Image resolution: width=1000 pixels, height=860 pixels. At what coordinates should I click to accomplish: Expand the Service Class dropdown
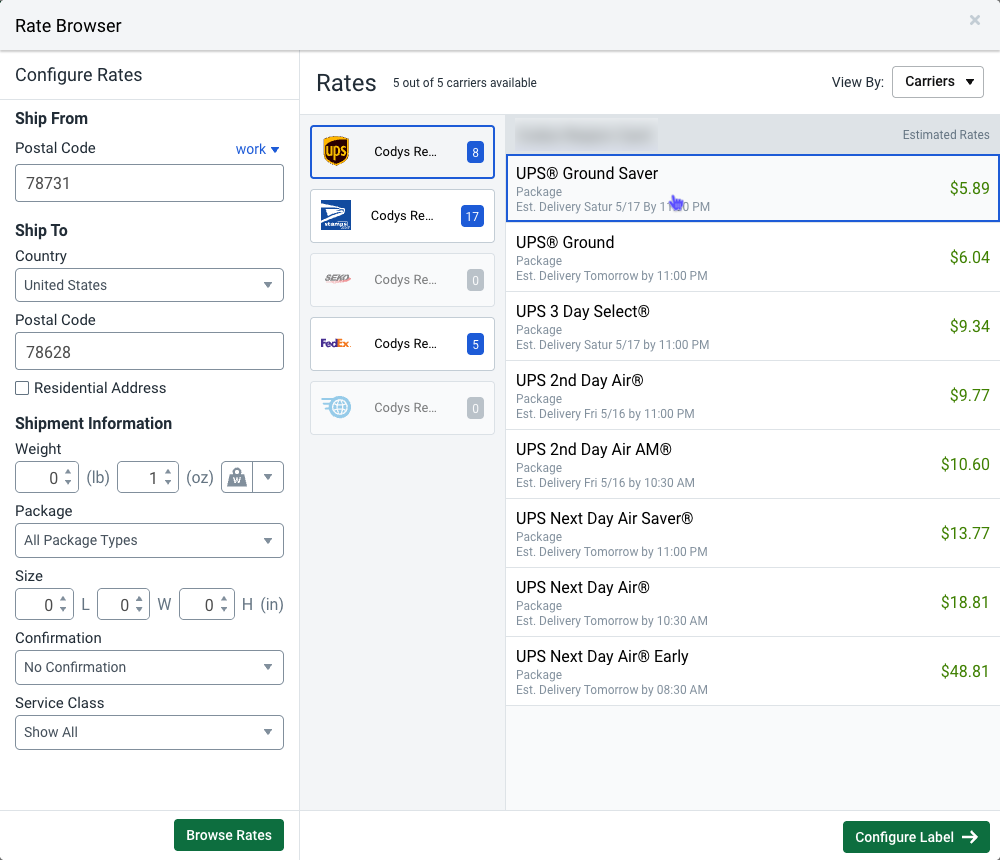point(149,732)
